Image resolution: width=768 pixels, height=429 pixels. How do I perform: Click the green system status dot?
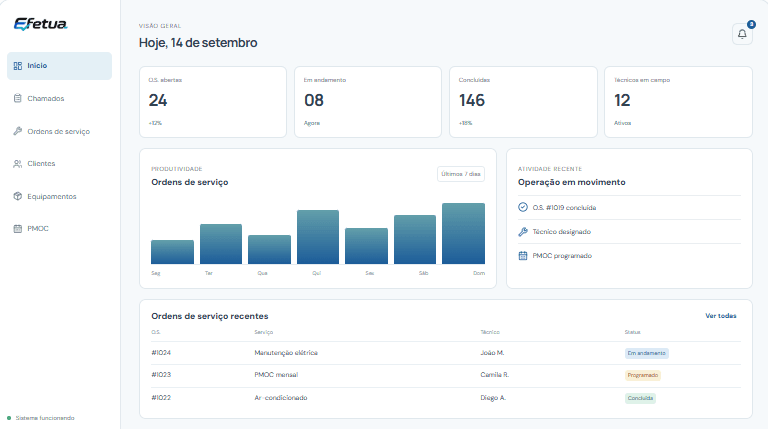point(9,418)
